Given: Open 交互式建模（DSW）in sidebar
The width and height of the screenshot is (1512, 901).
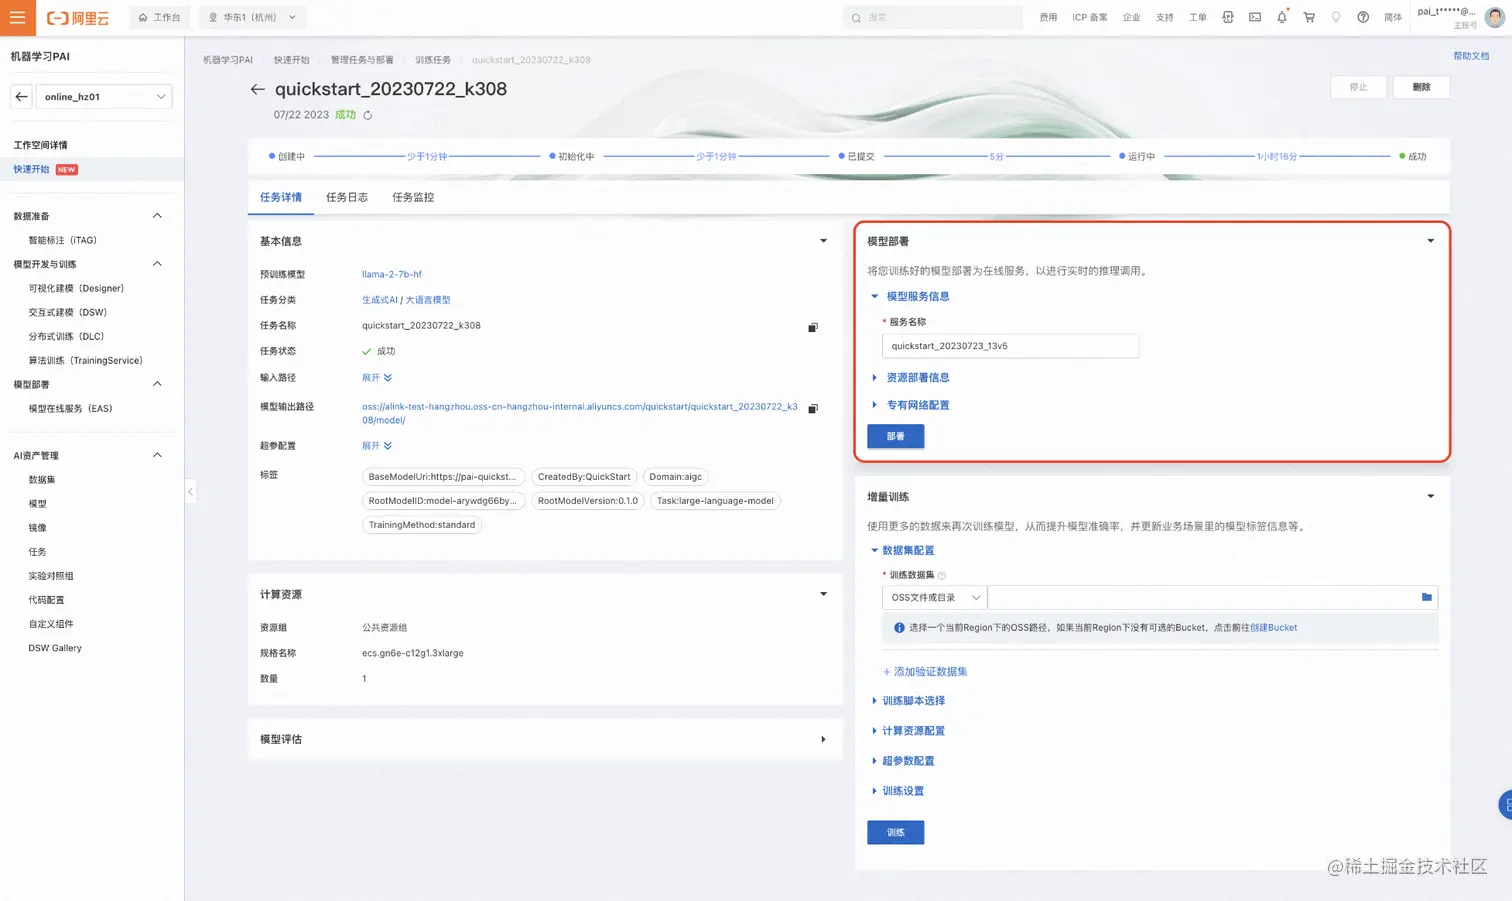Looking at the screenshot, I should [68, 313].
